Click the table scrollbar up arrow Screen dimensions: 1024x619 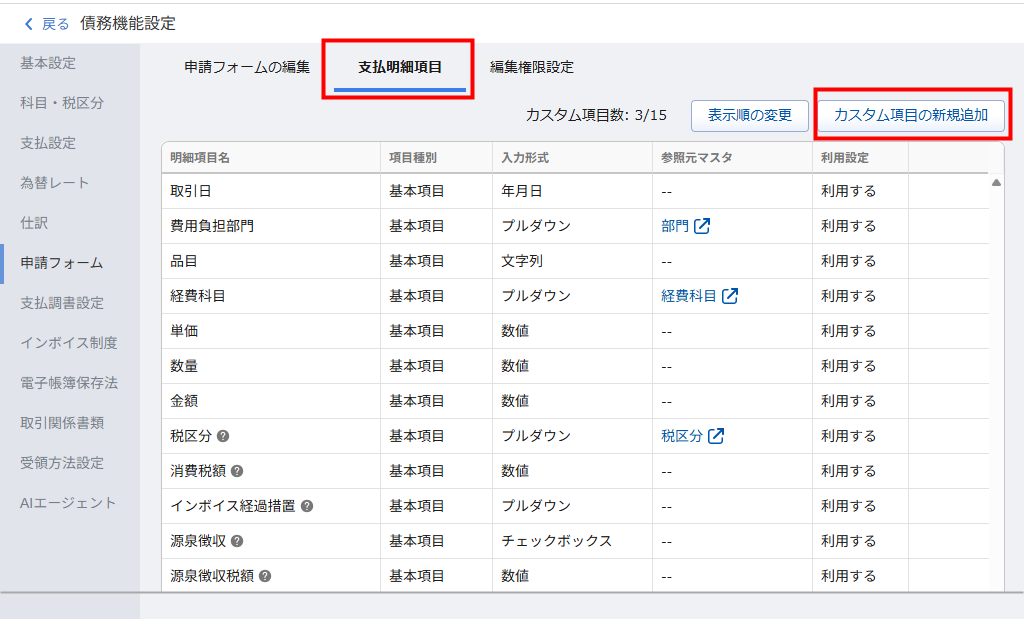click(996, 183)
